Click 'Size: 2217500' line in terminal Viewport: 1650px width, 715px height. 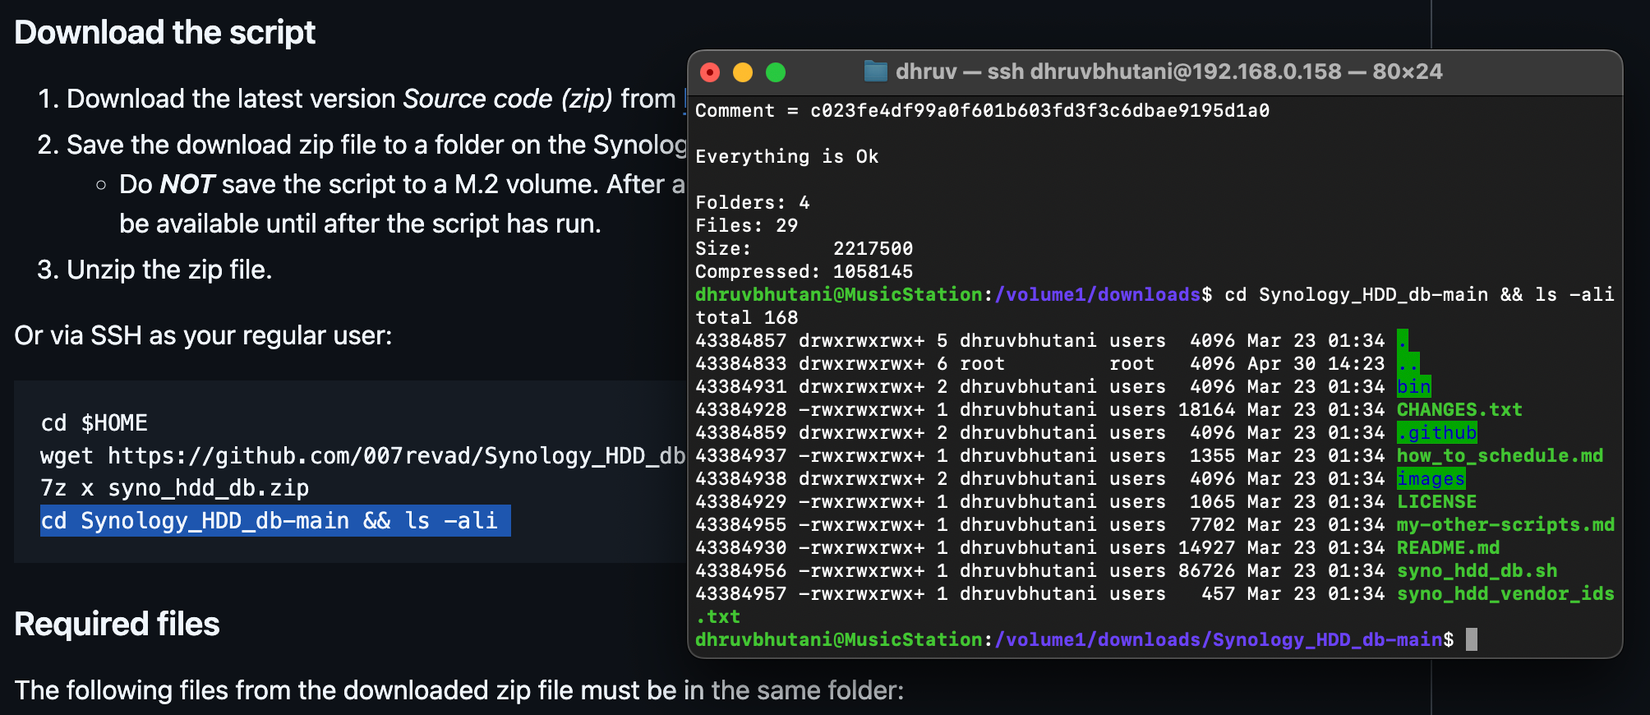coord(804,248)
